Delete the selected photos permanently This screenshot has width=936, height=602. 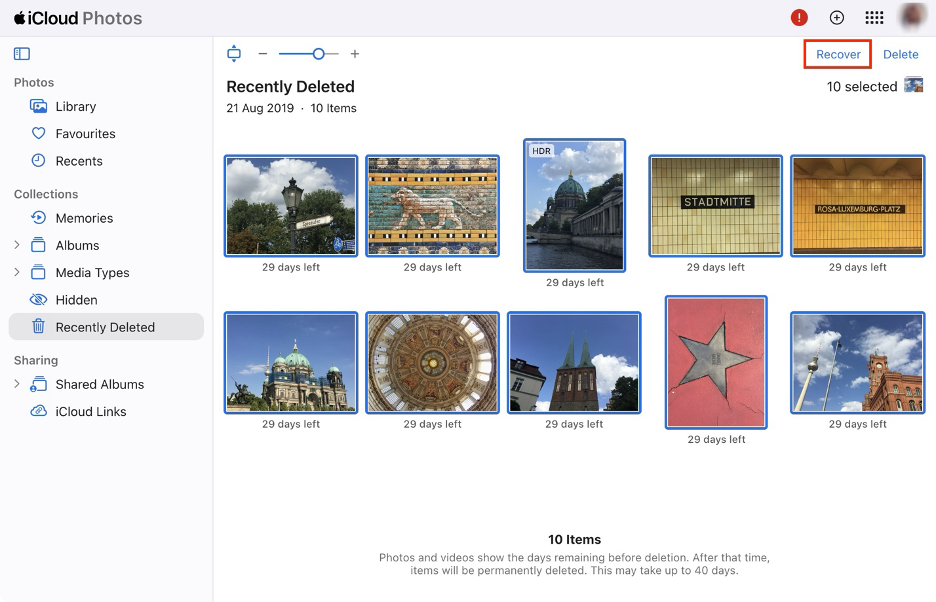tap(899, 54)
